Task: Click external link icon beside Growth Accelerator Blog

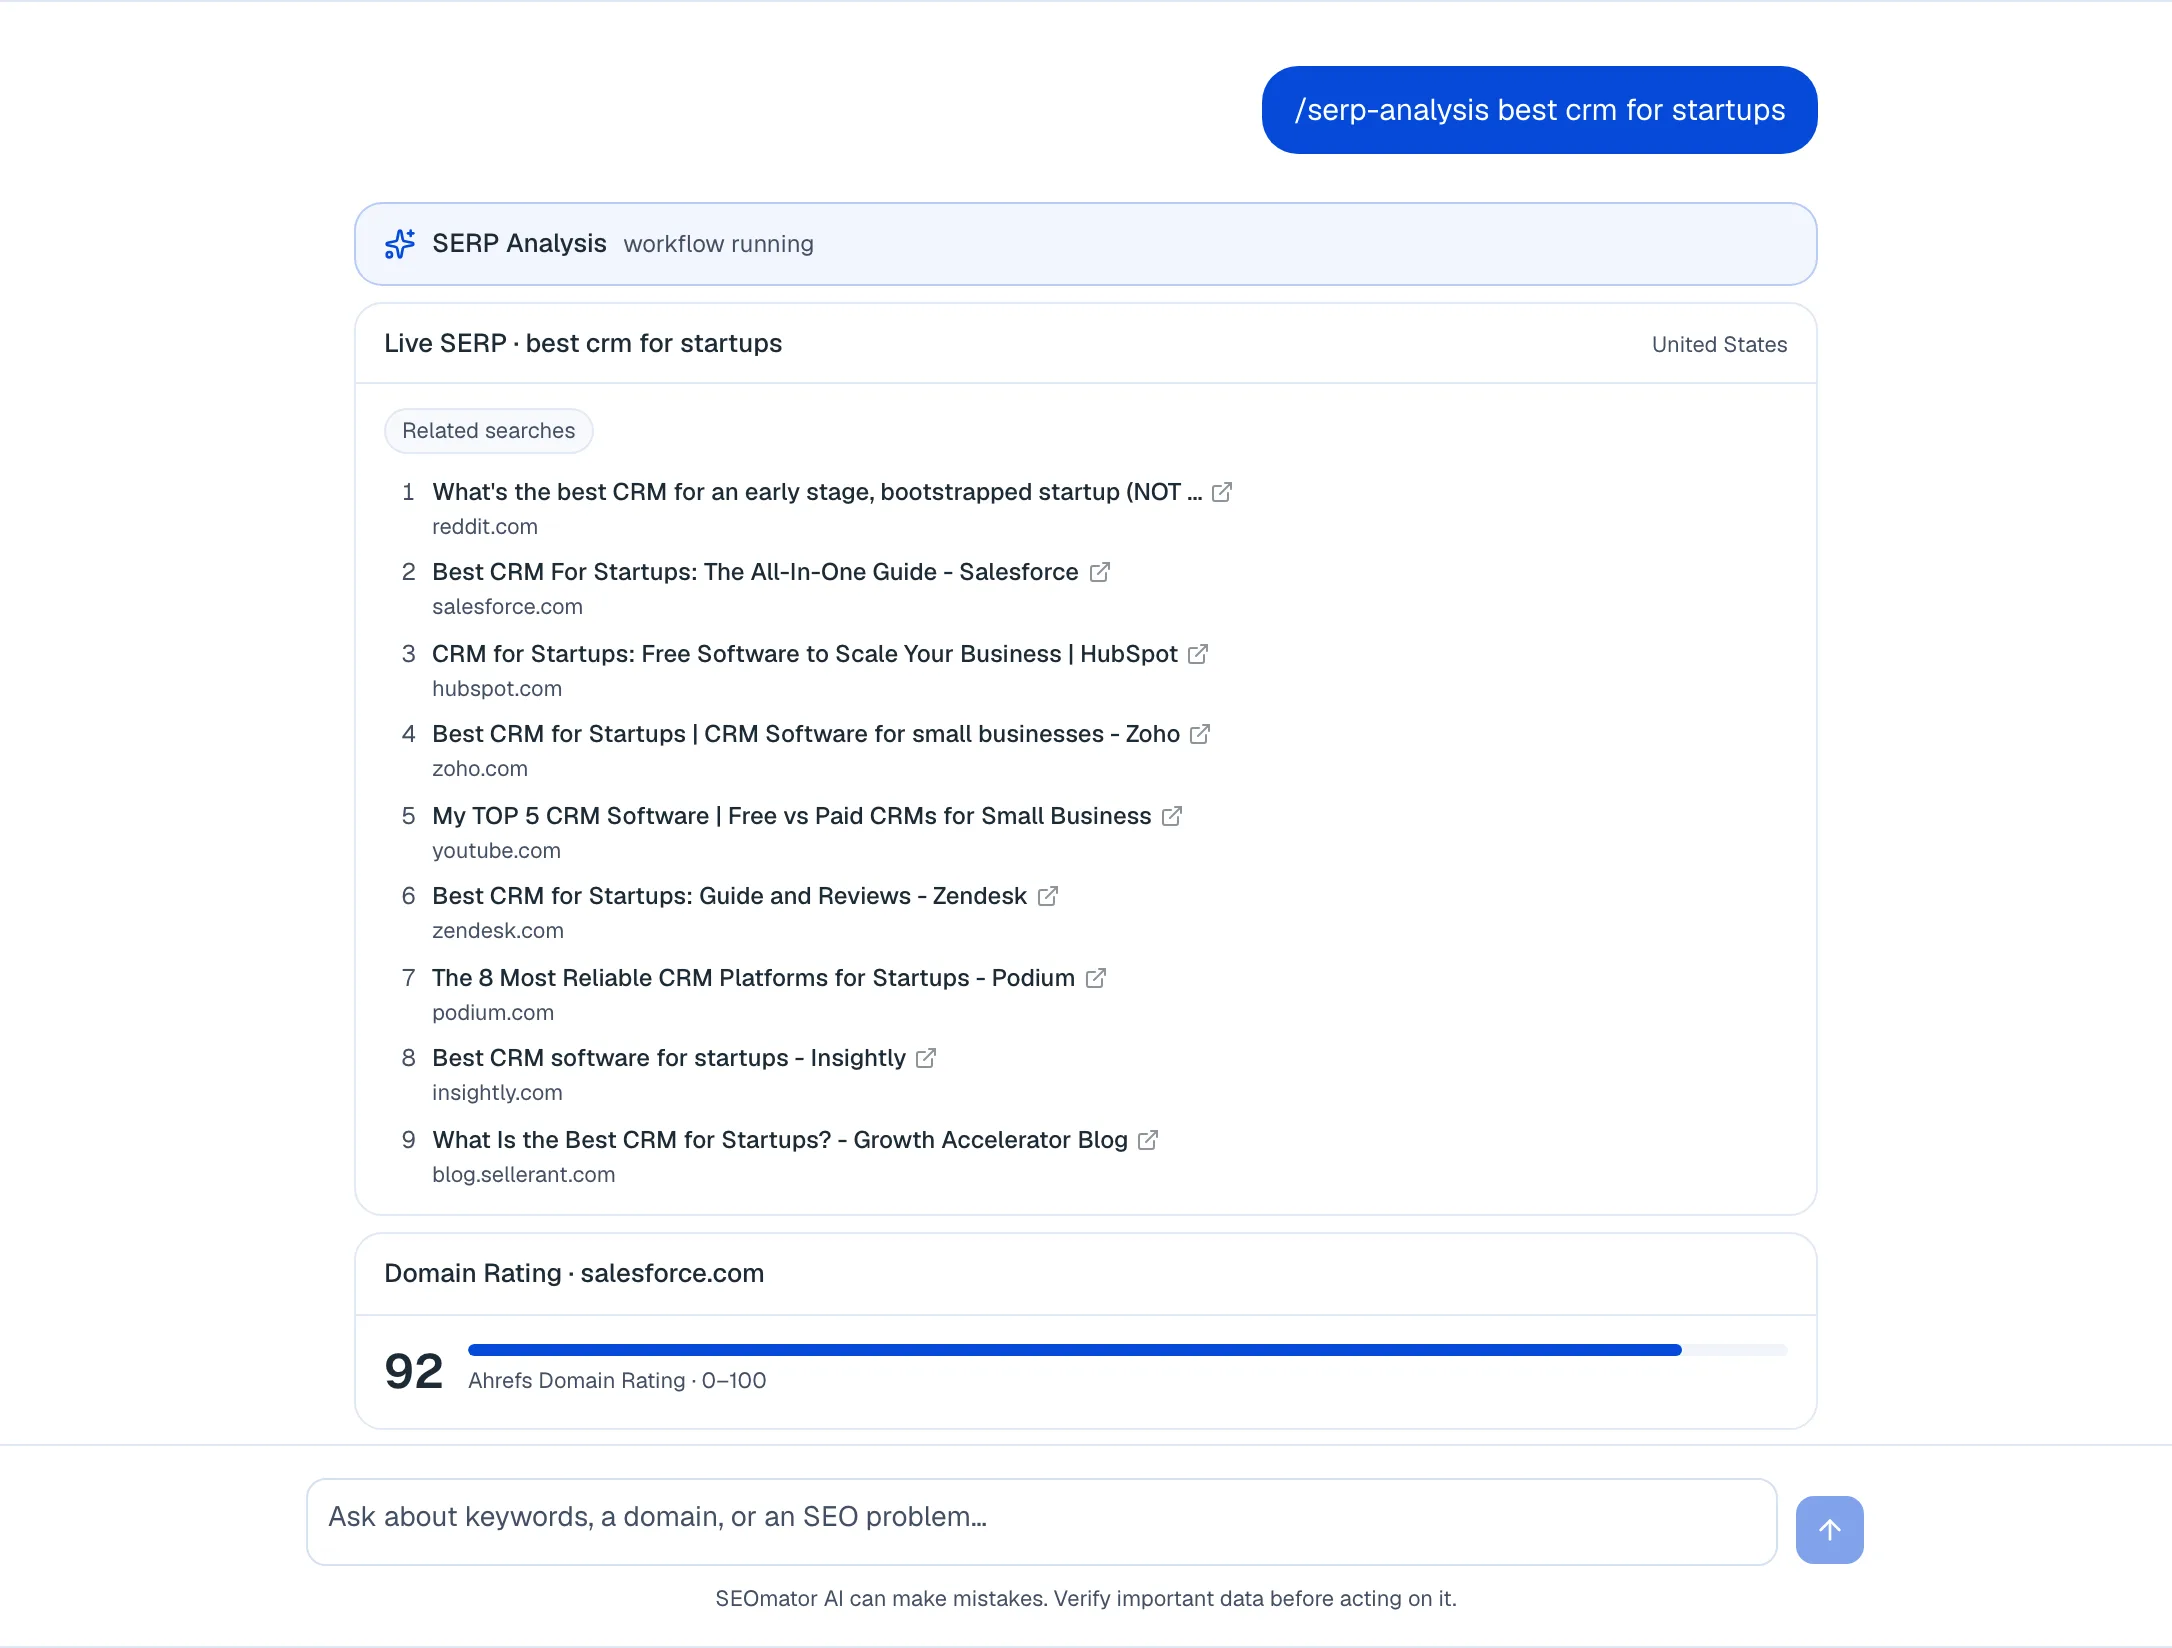Action: [x=1148, y=1140]
